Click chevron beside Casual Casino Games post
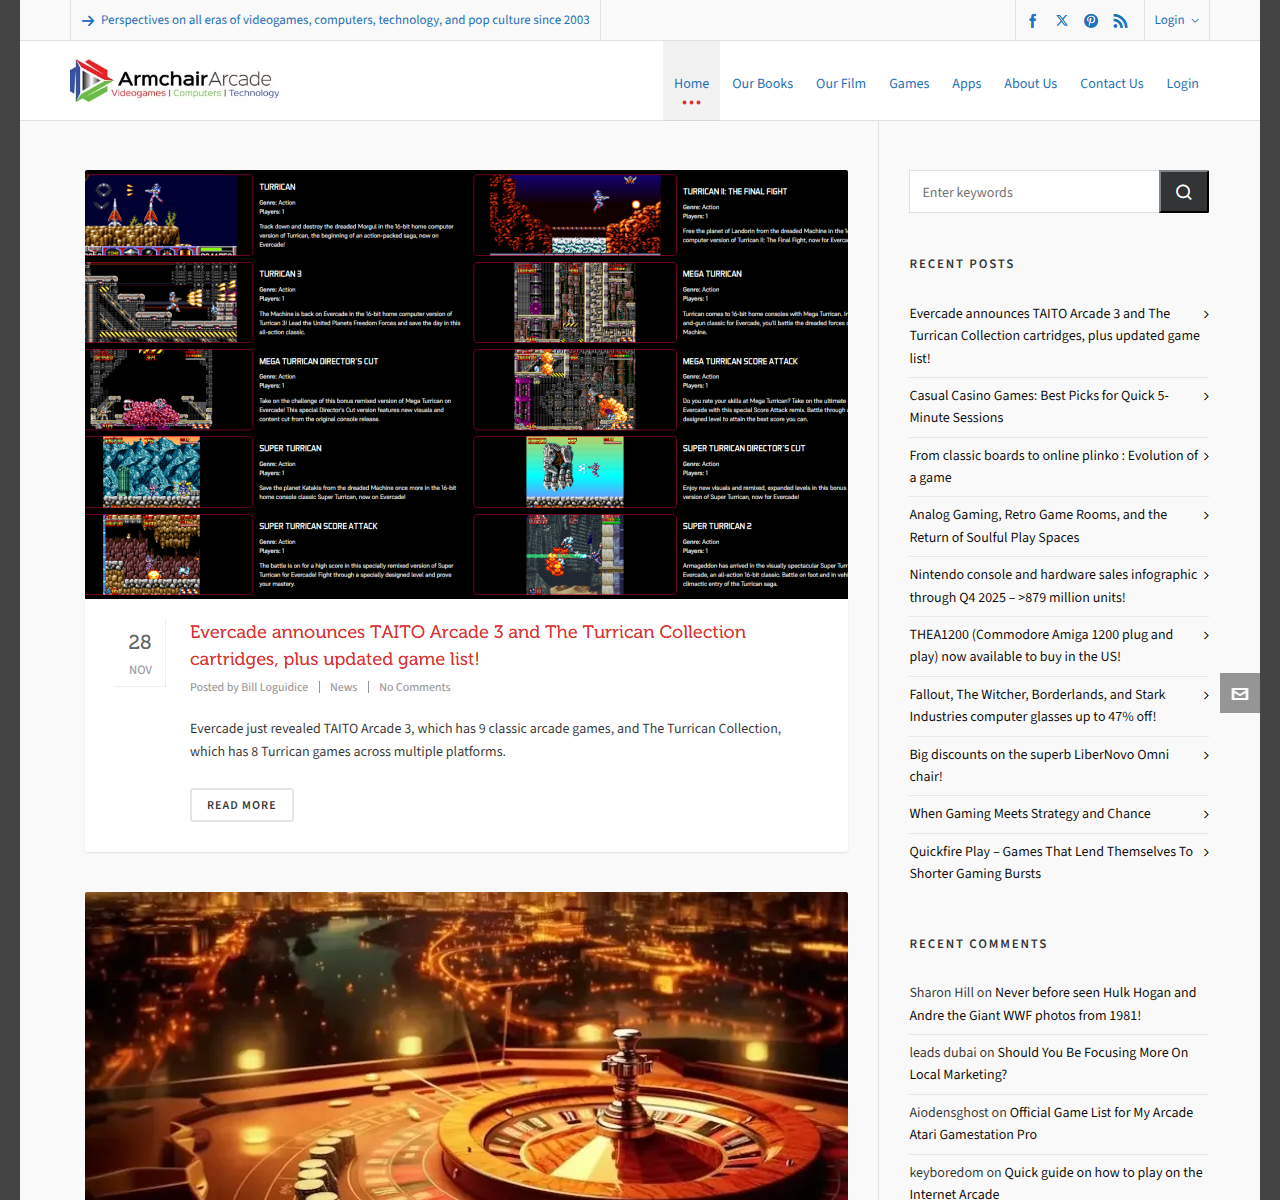The image size is (1280, 1200). [1206, 397]
